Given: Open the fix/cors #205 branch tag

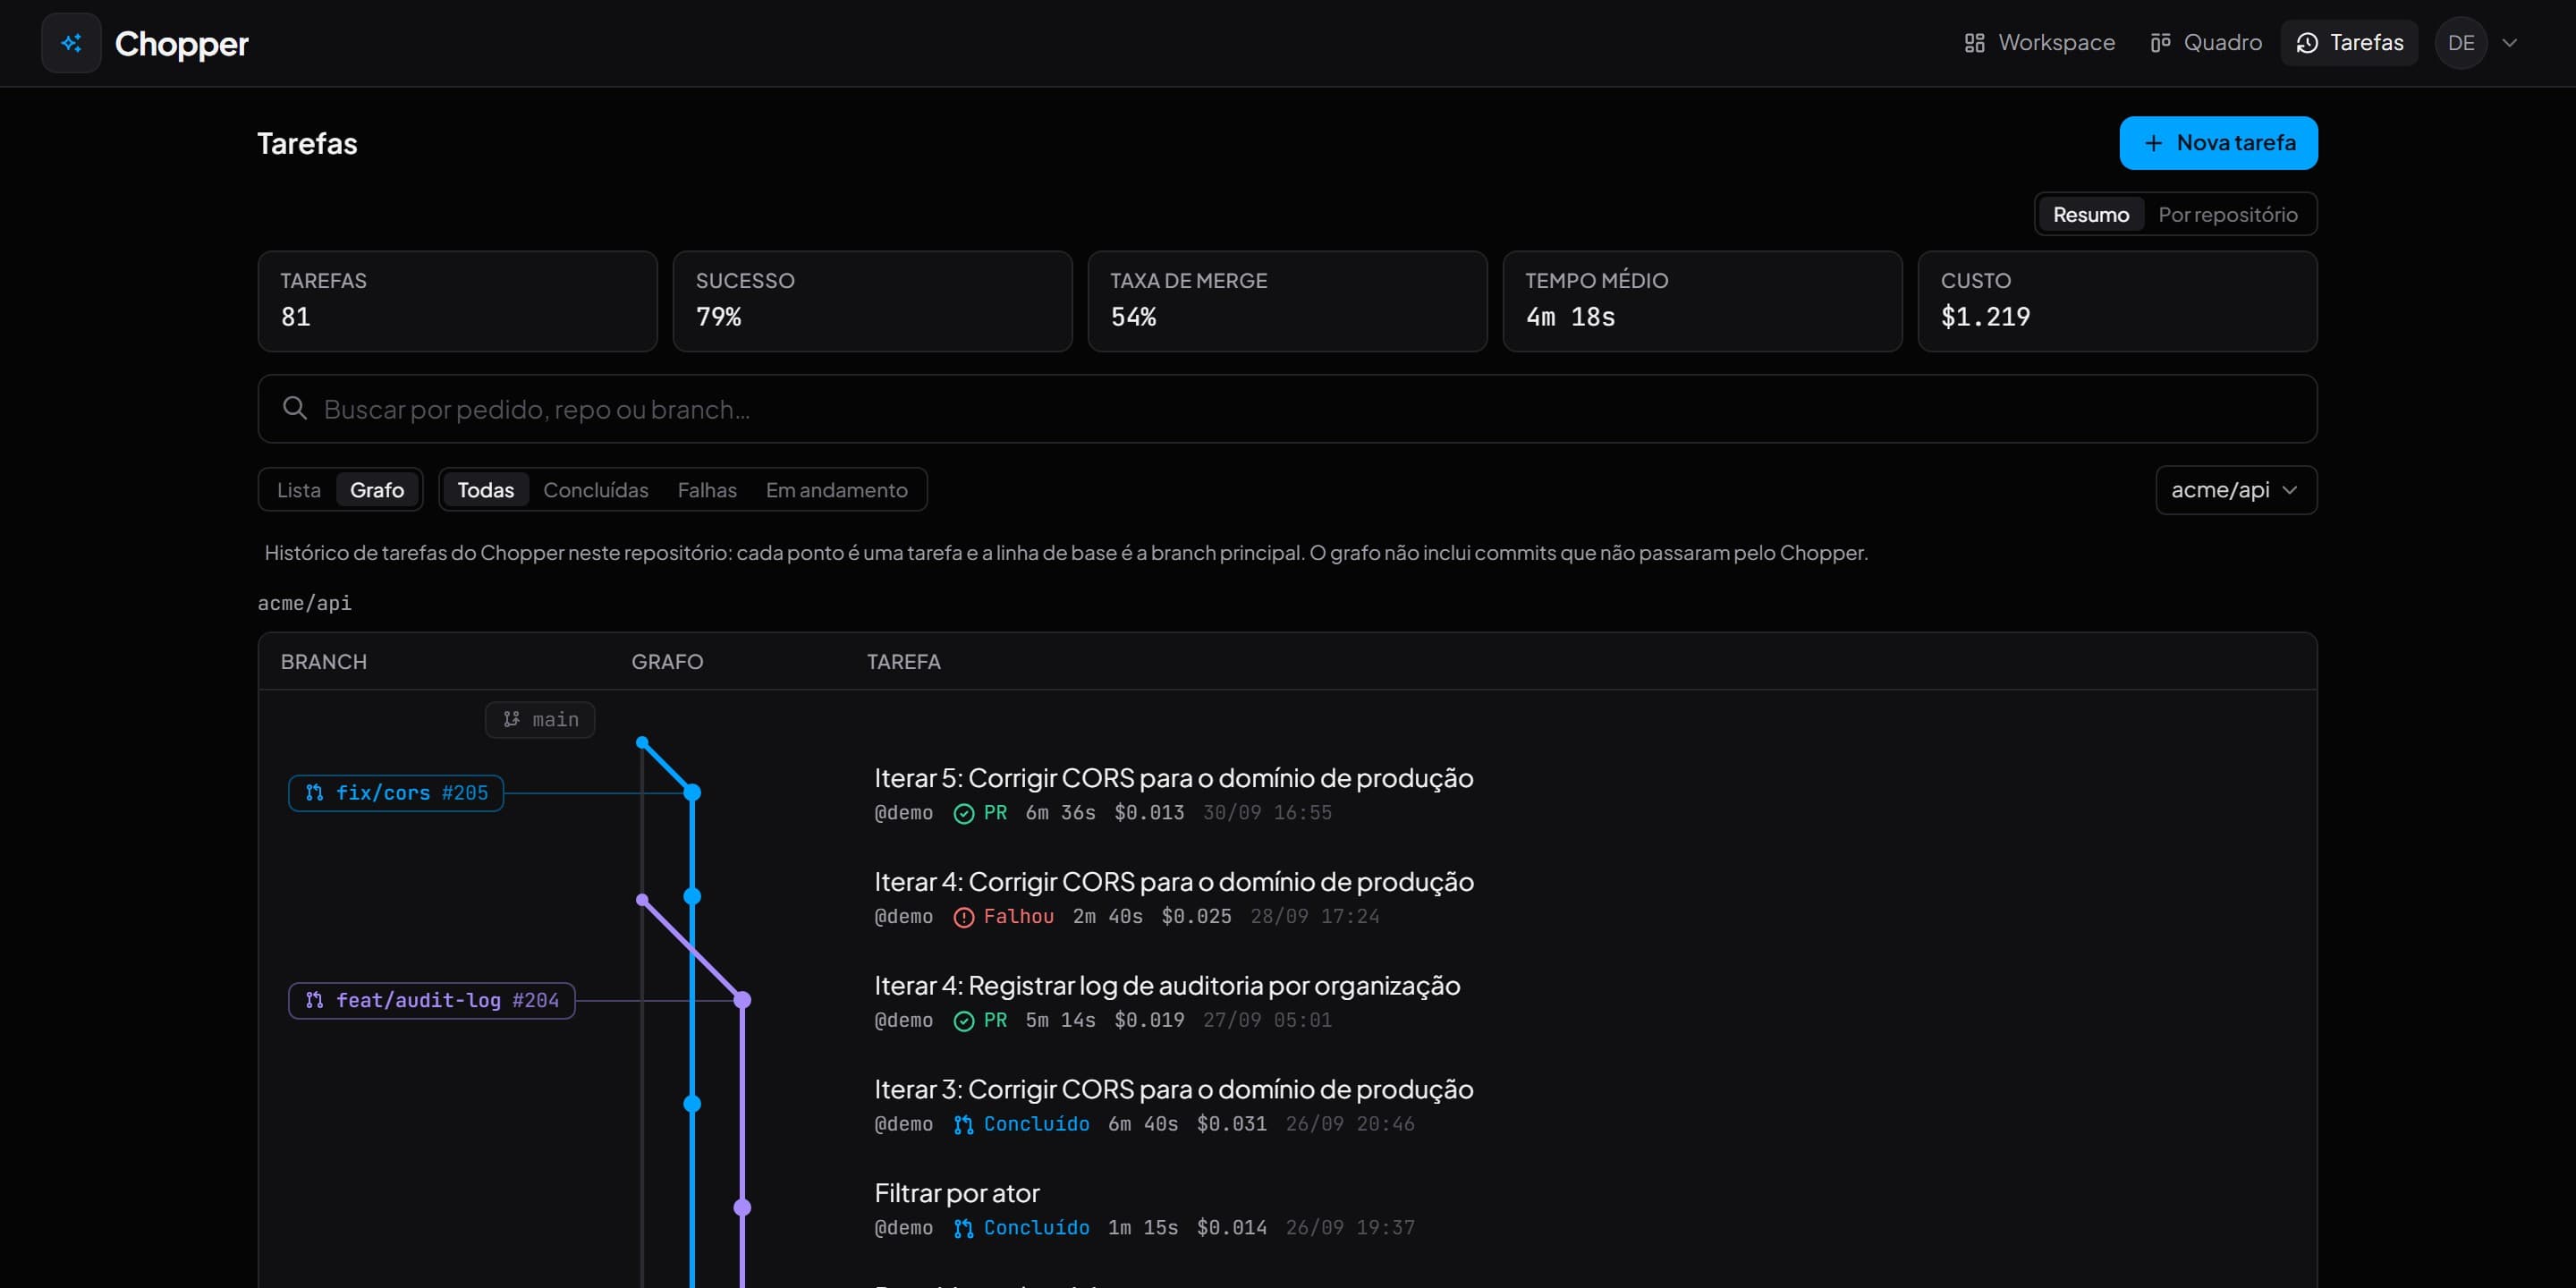Looking at the screenshot, I should coord(396,793).
